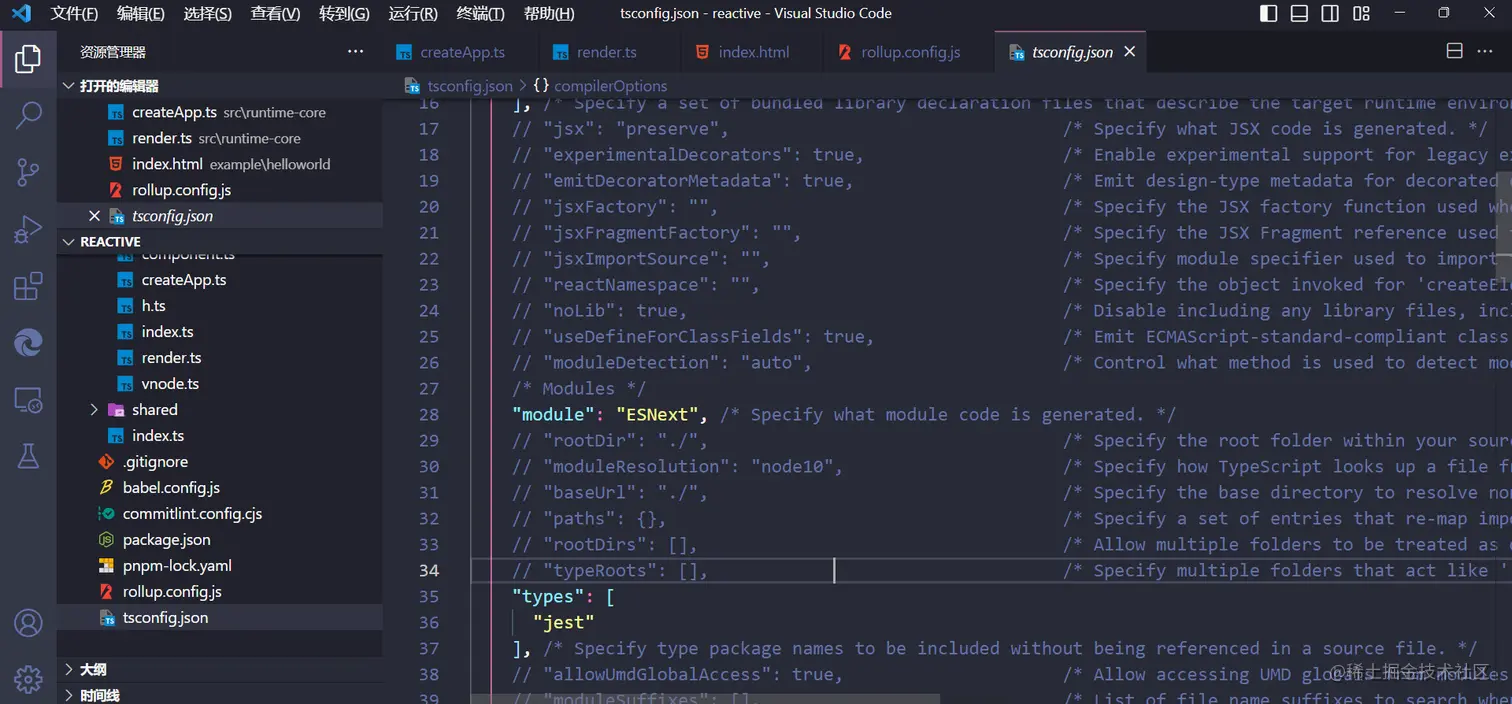Click the horizontal editor scrollbar
The height and width of the screenshot is (704, 1512).
(705, 699)
